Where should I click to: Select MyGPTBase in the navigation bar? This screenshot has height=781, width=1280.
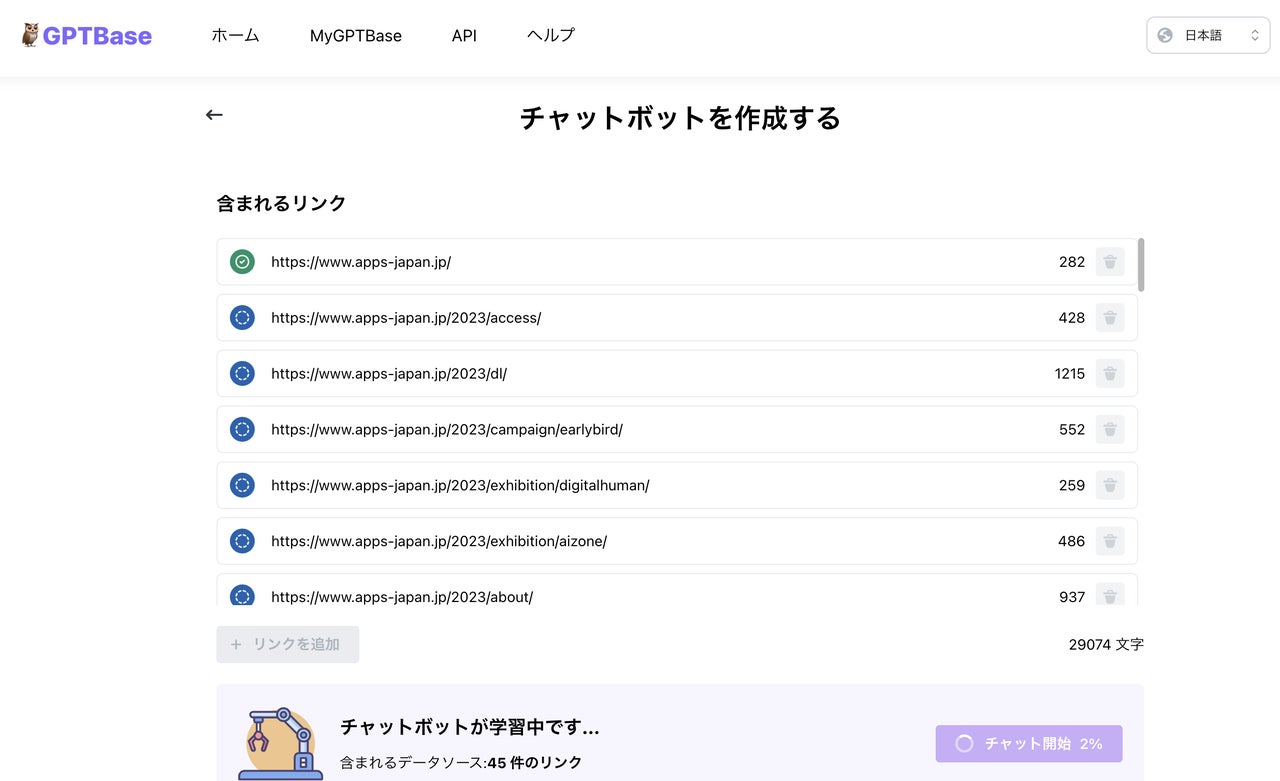coord(356,35)
